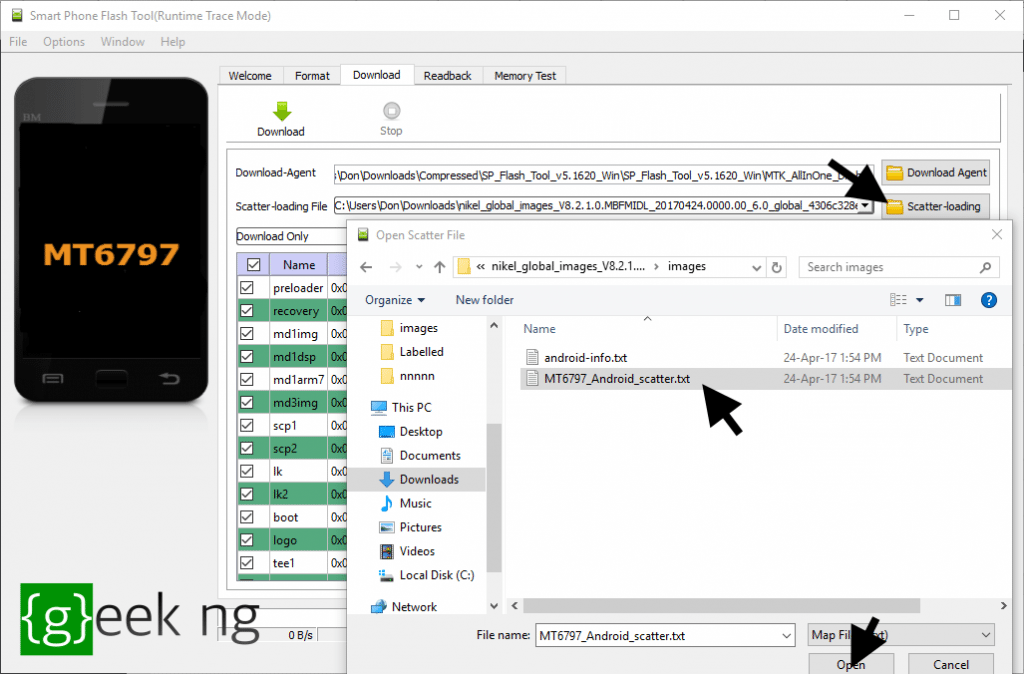Go forward in the file dialog

tap(395, 267)
